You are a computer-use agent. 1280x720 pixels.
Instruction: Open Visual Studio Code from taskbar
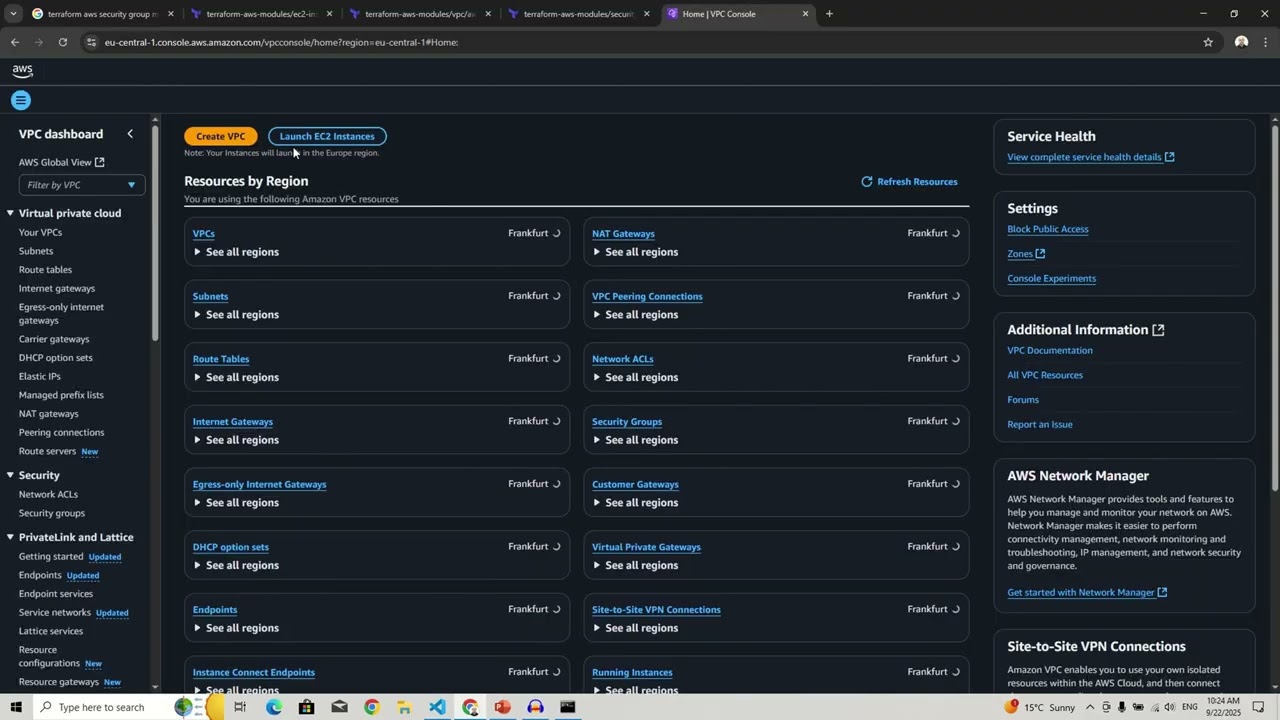(437, 707)
